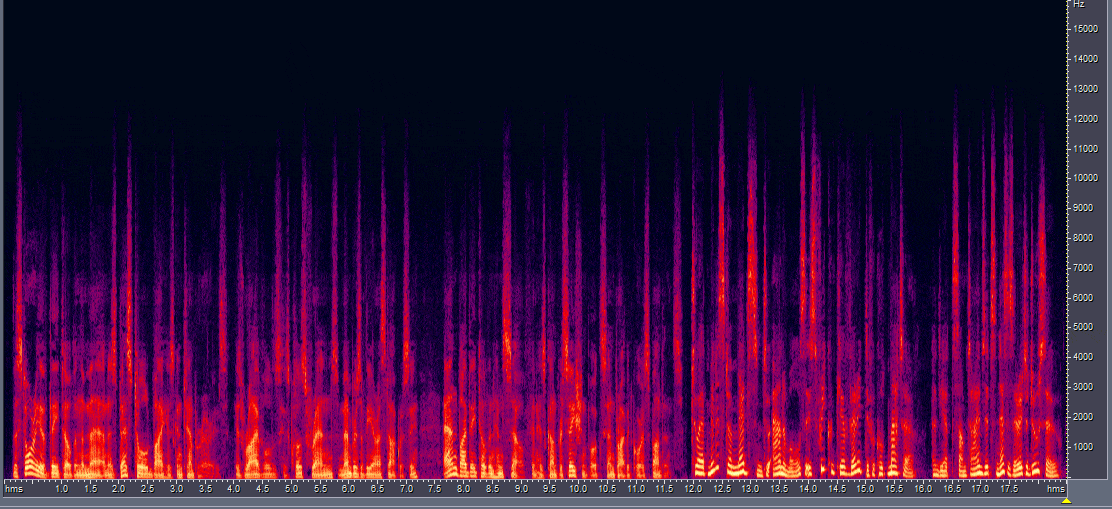Image resolution: width=1112 pixels, height=509 pixels.
Task: Click the 8.5 mark on time ruler
Action: pos(492,489)
